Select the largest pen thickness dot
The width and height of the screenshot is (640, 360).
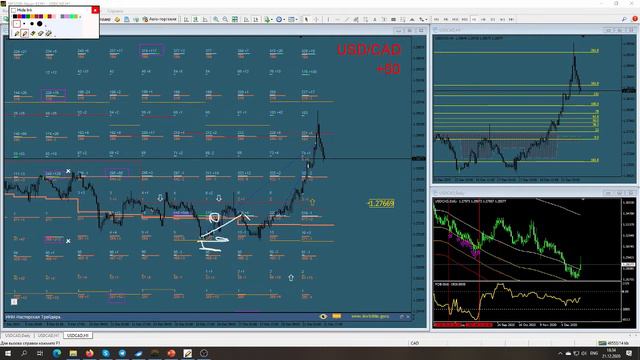pos(40,24)
